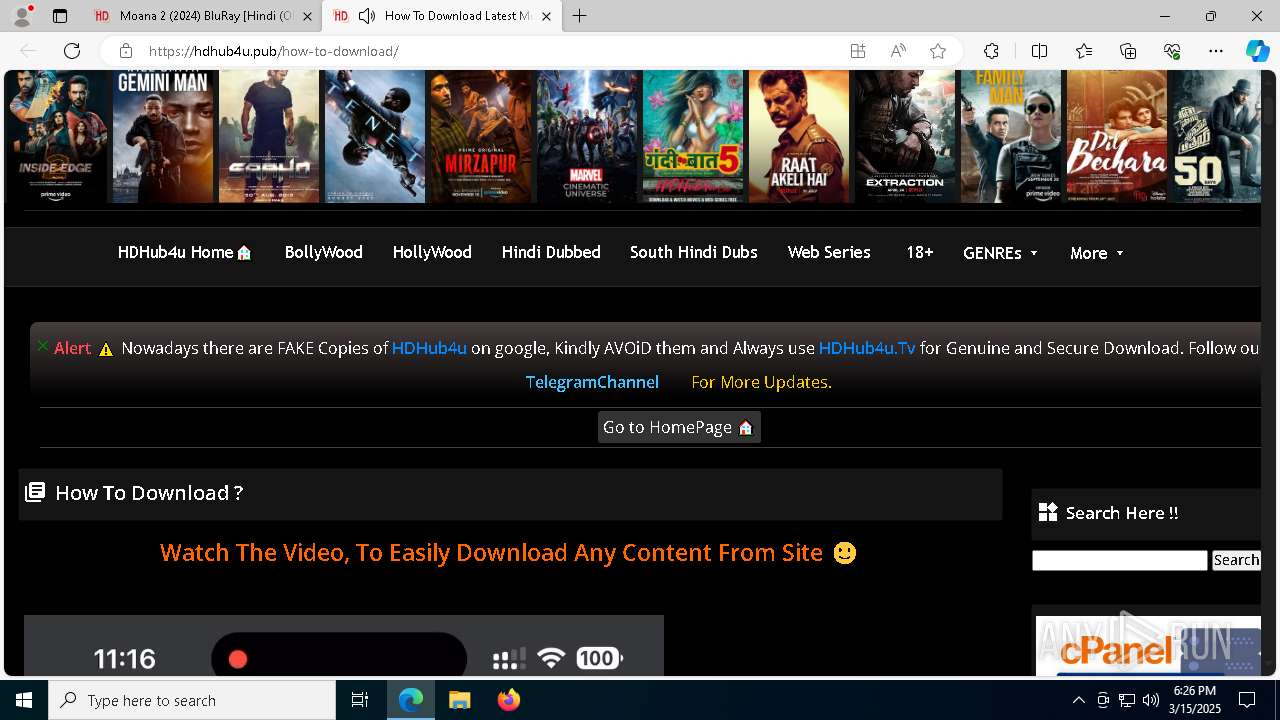This screenshot has width=1280, height=720.
Task: Close the How To Download tab
Action: click(546, 16)
